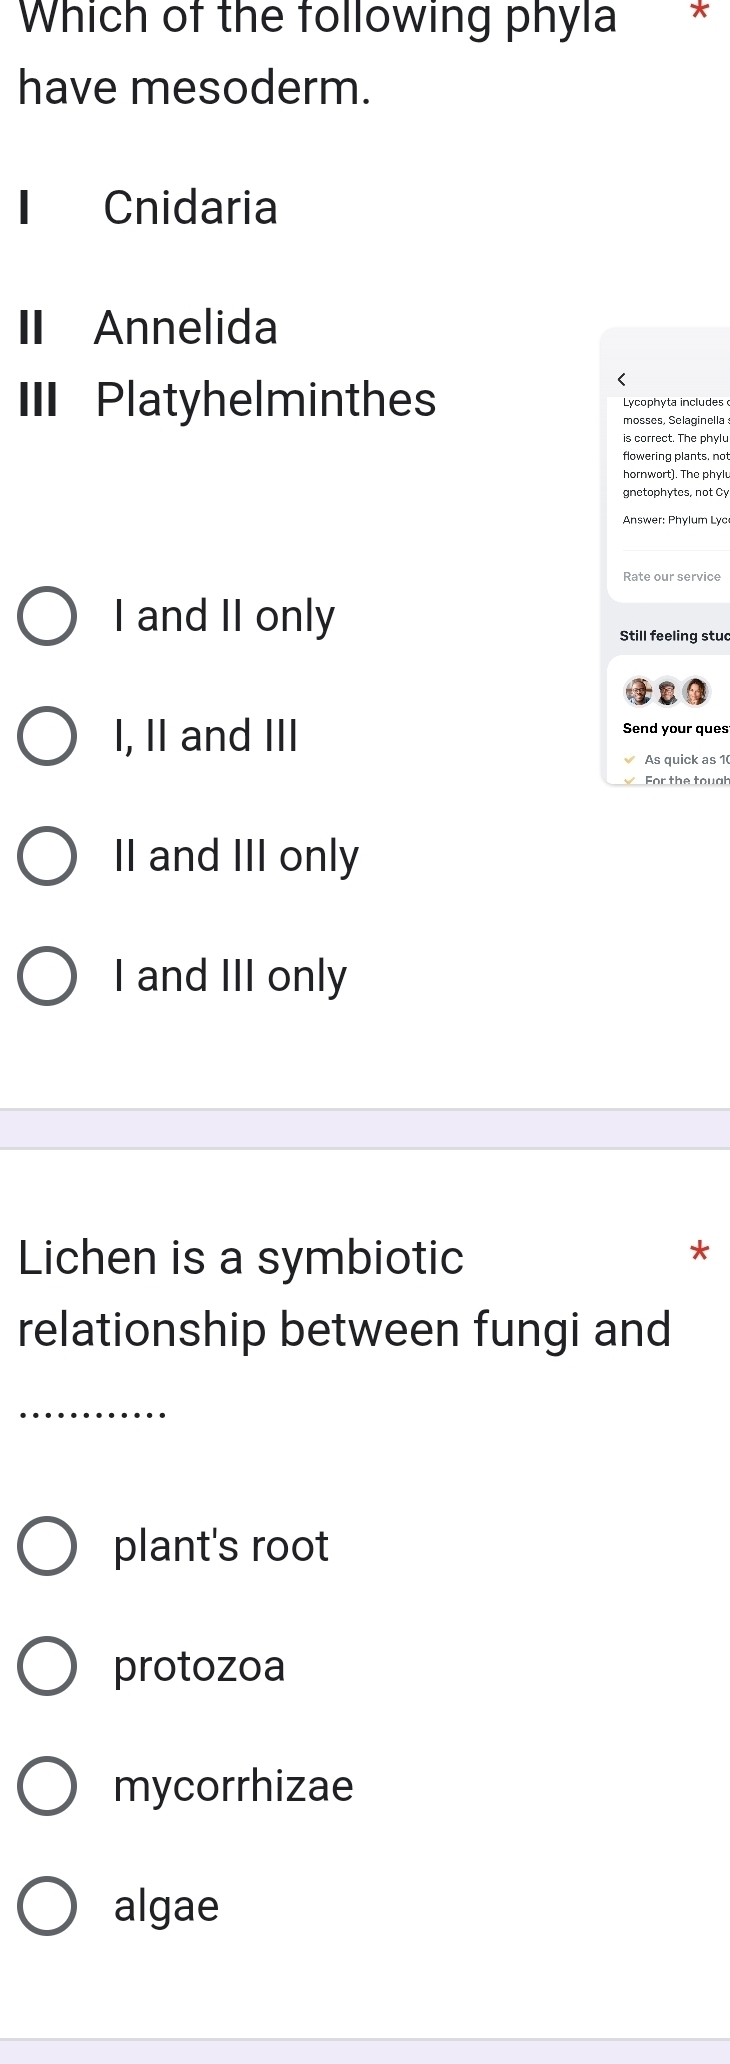The height and width of the screenshot is (2064, 730).
Task: Select the 'I and II only' option
Action: (46, 616)
